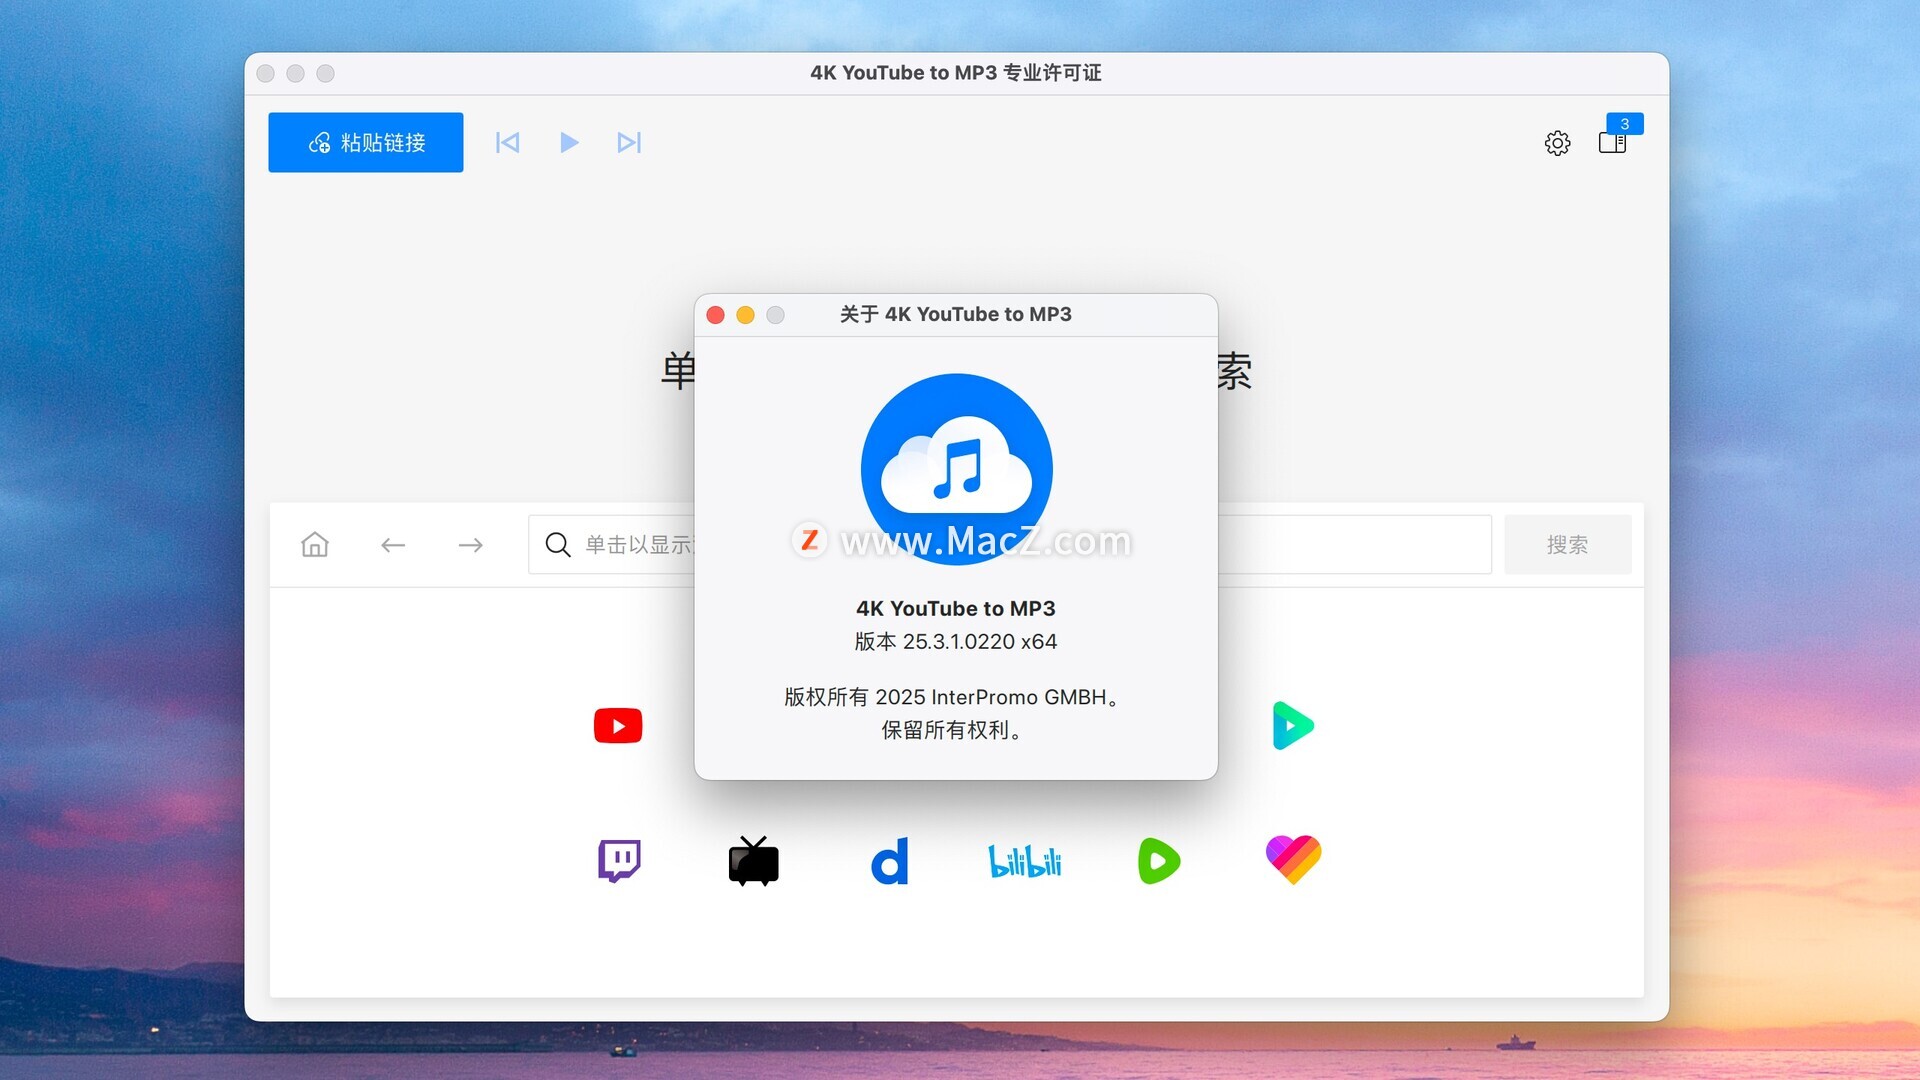This screenshot has width=1920, height=1080.
Task: Open the black TV site icon
Action: [754, 861]
